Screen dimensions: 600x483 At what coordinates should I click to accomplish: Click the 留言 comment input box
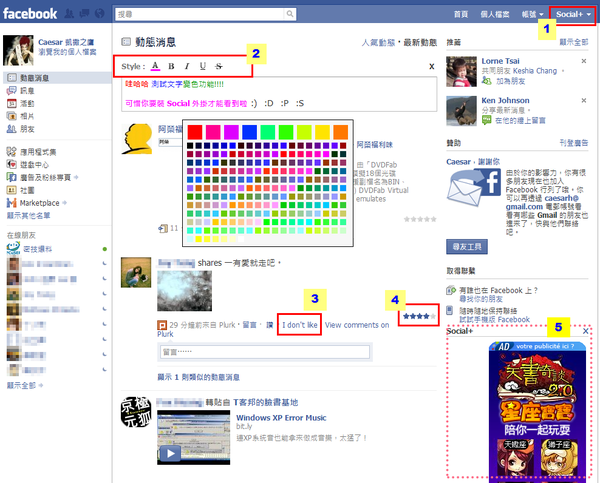pos(265,352)
